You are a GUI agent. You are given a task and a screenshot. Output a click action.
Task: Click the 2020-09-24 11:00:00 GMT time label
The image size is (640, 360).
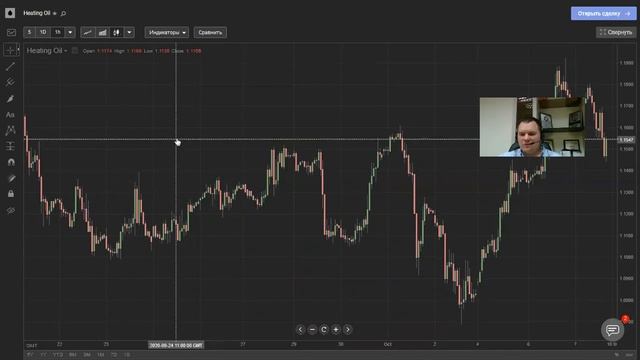pyautogui.click(x=176, y=345)
